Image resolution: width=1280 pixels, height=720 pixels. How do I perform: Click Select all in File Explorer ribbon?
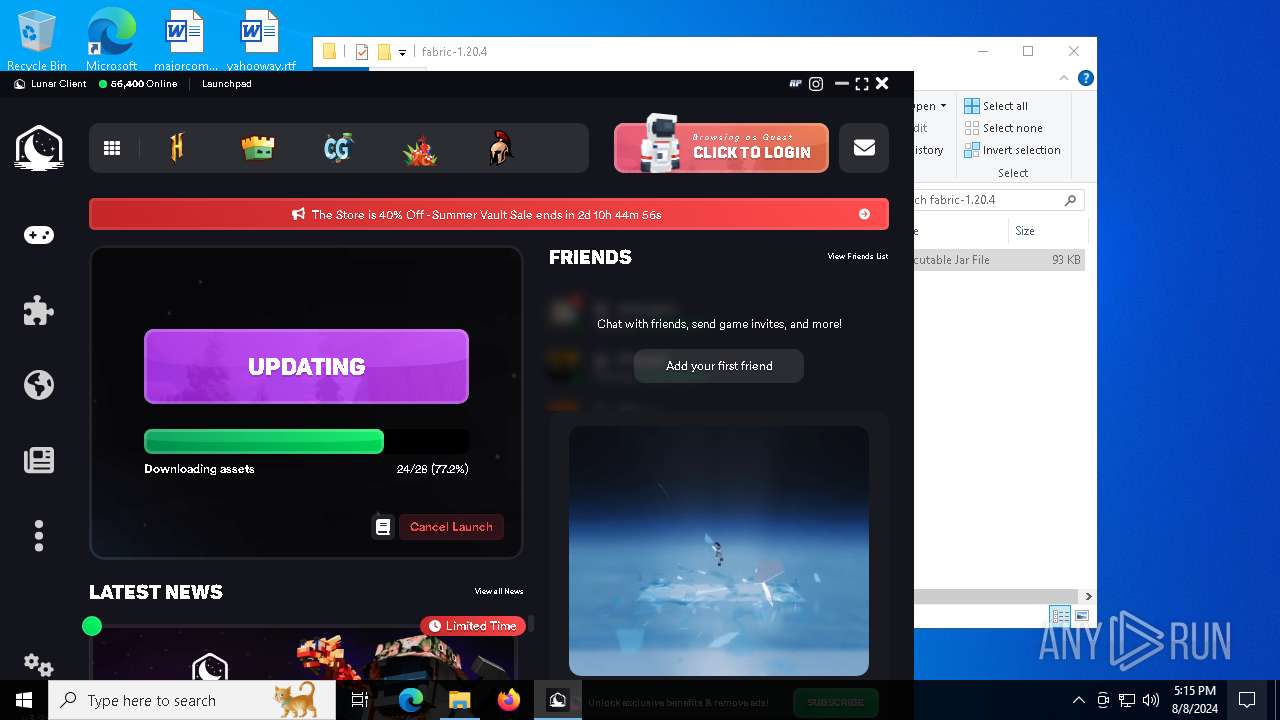(x=996, y=106)
